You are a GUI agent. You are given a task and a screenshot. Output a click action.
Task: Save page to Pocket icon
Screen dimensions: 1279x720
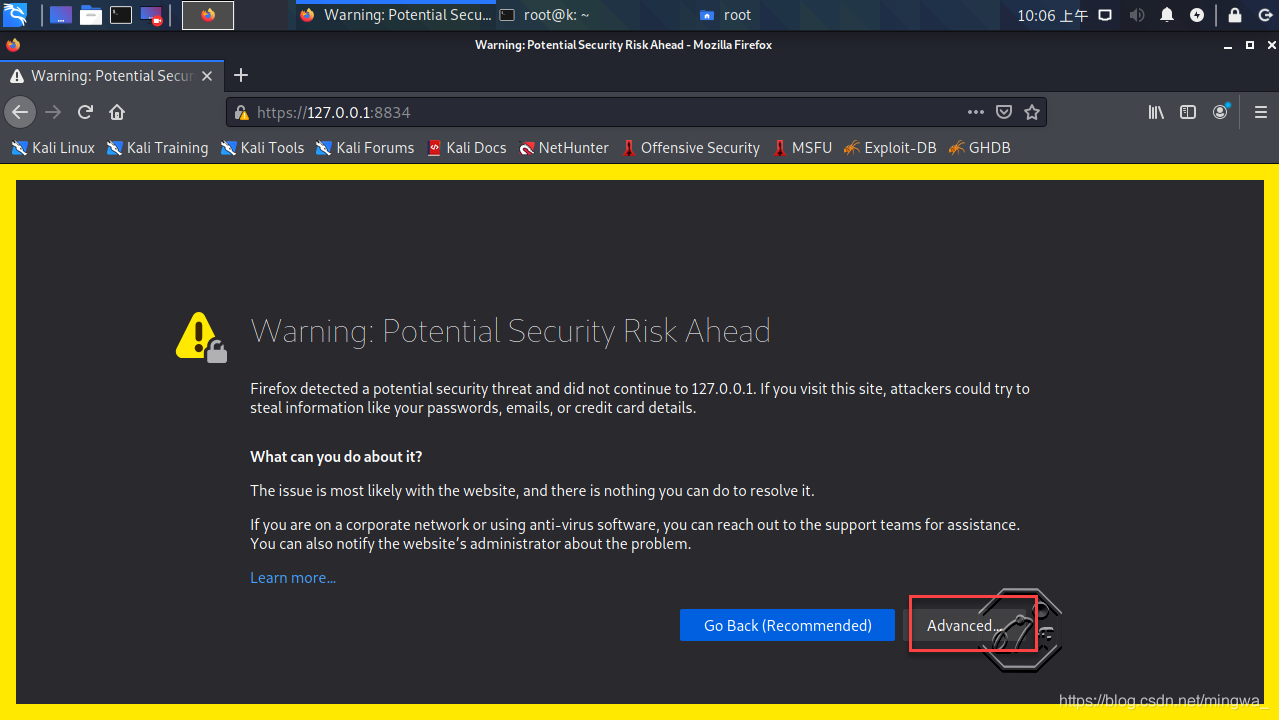pyautogui.click(x=1004, y=112)
